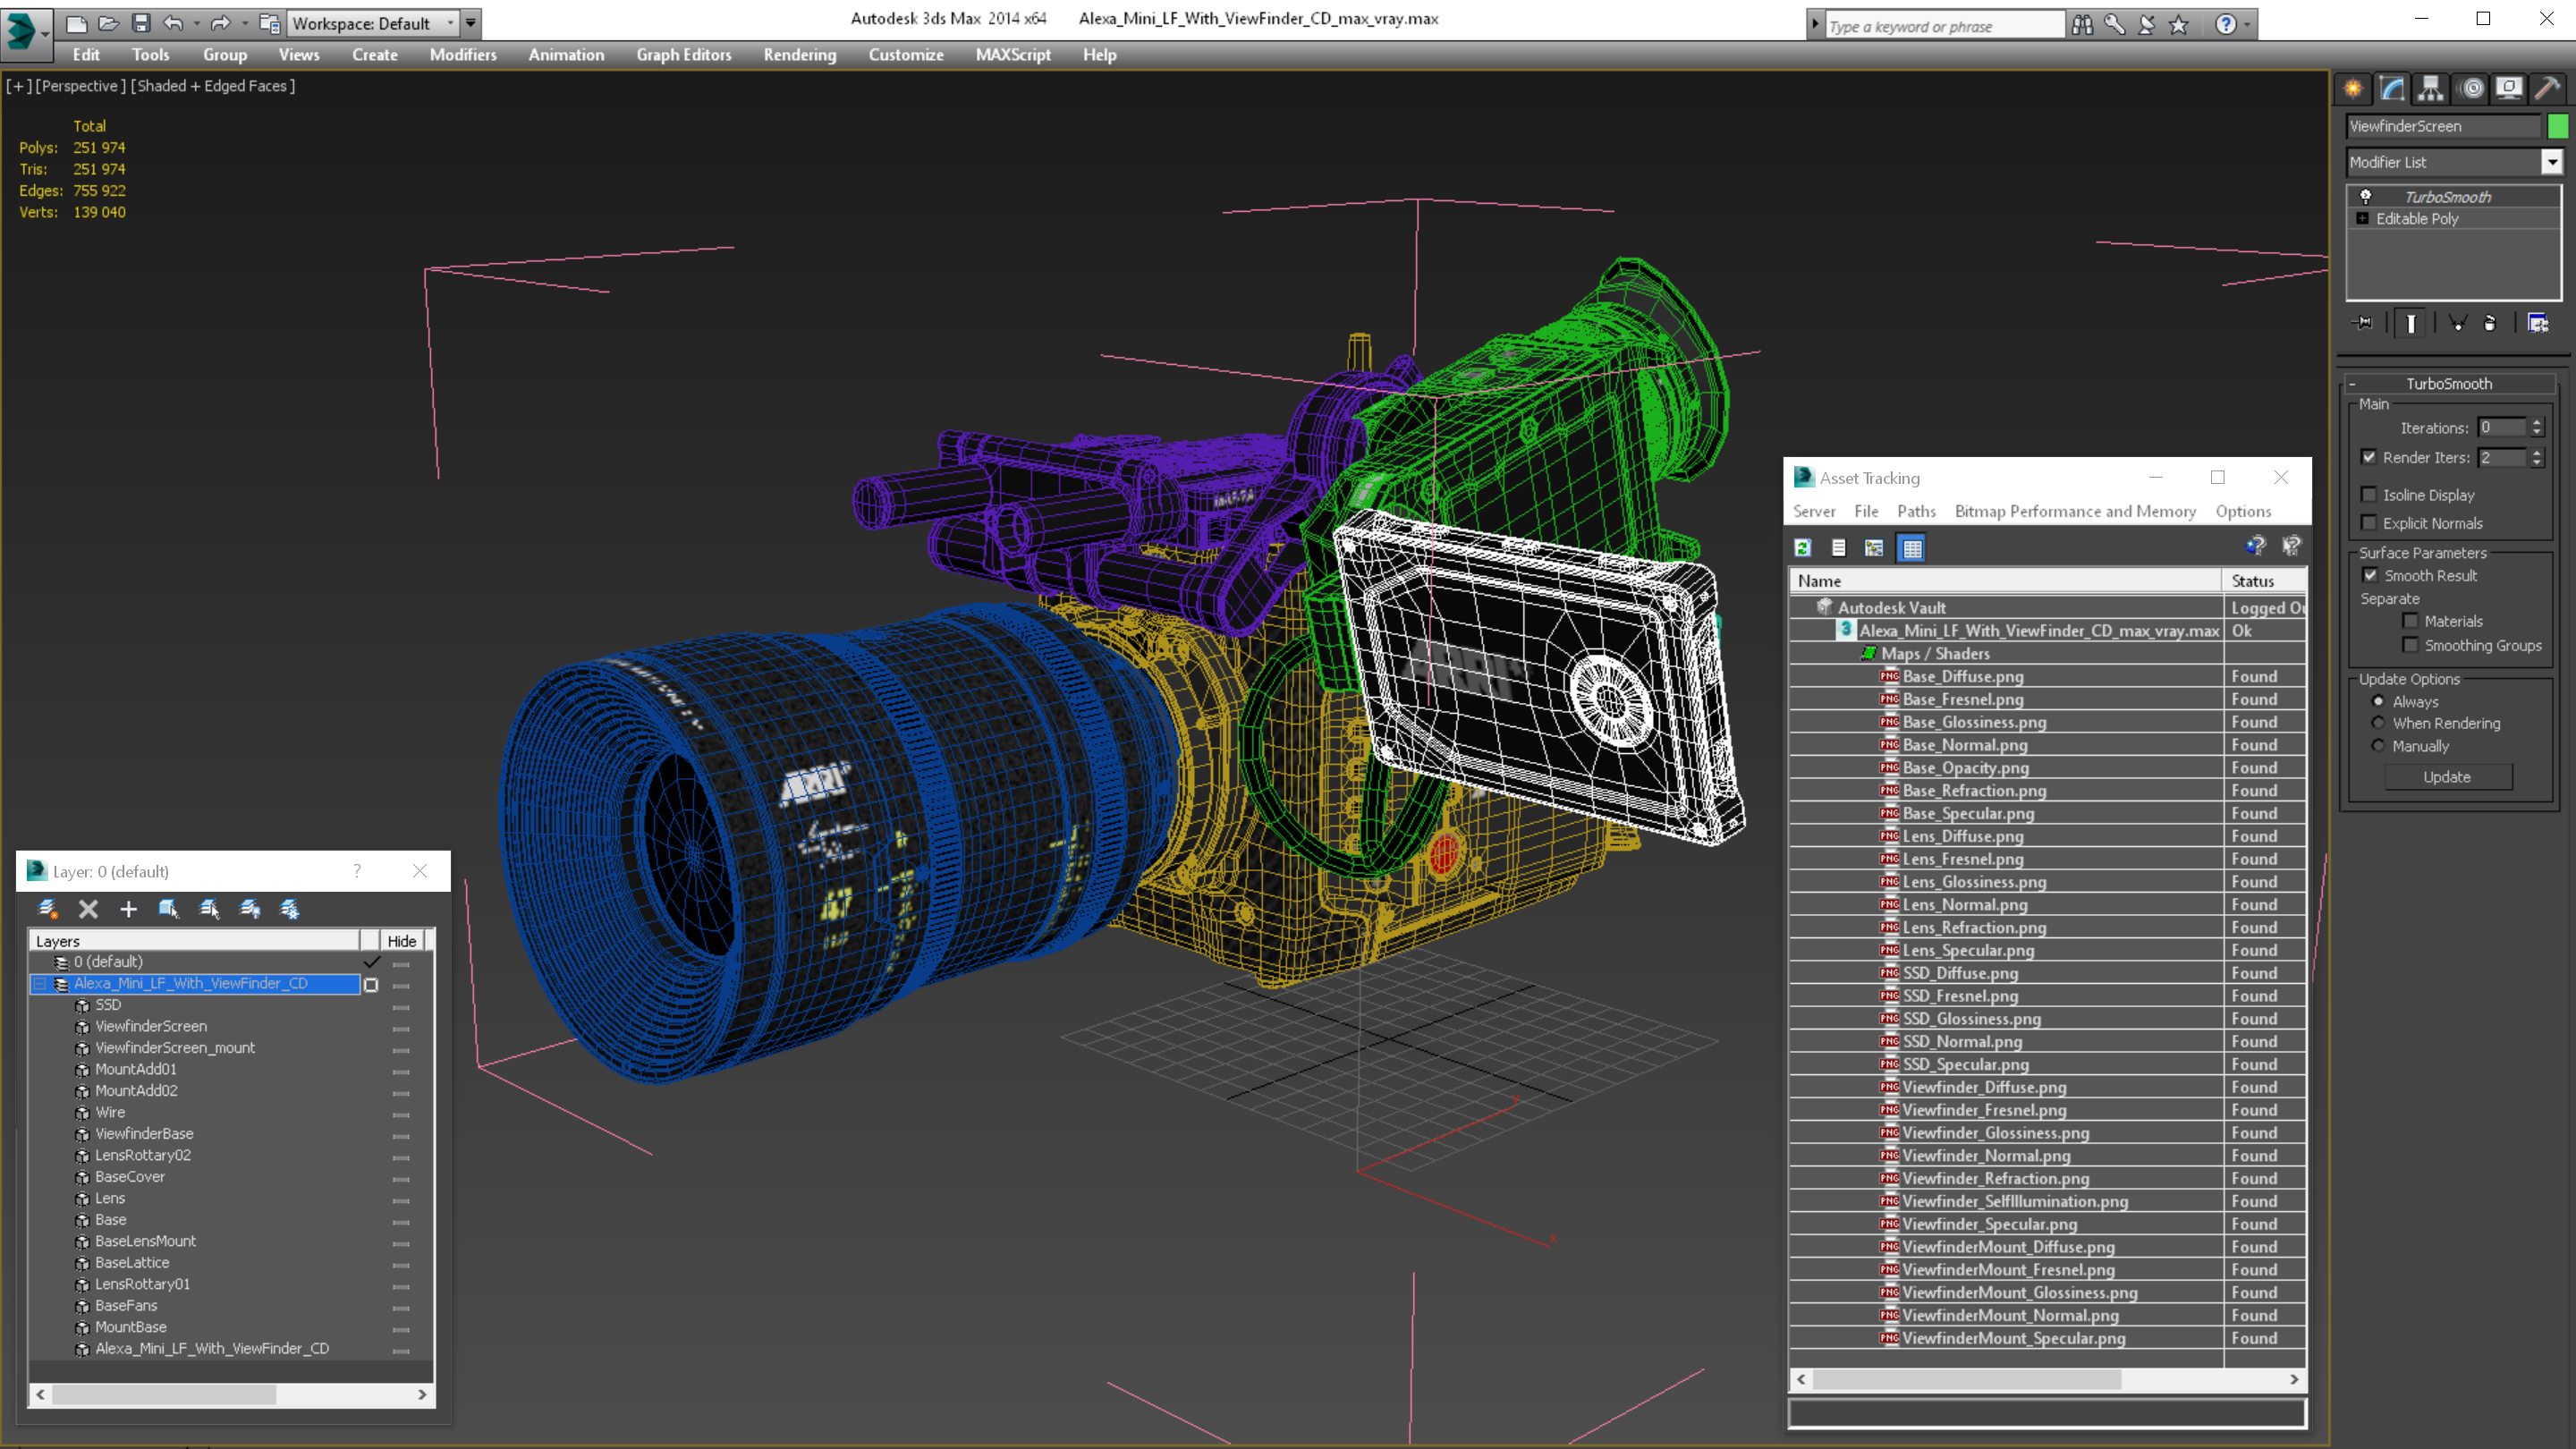Image resolution: width=2576 pixels, height=1449 pixels.
Task: Click Create New Layer icon
Action: [47, 908]
